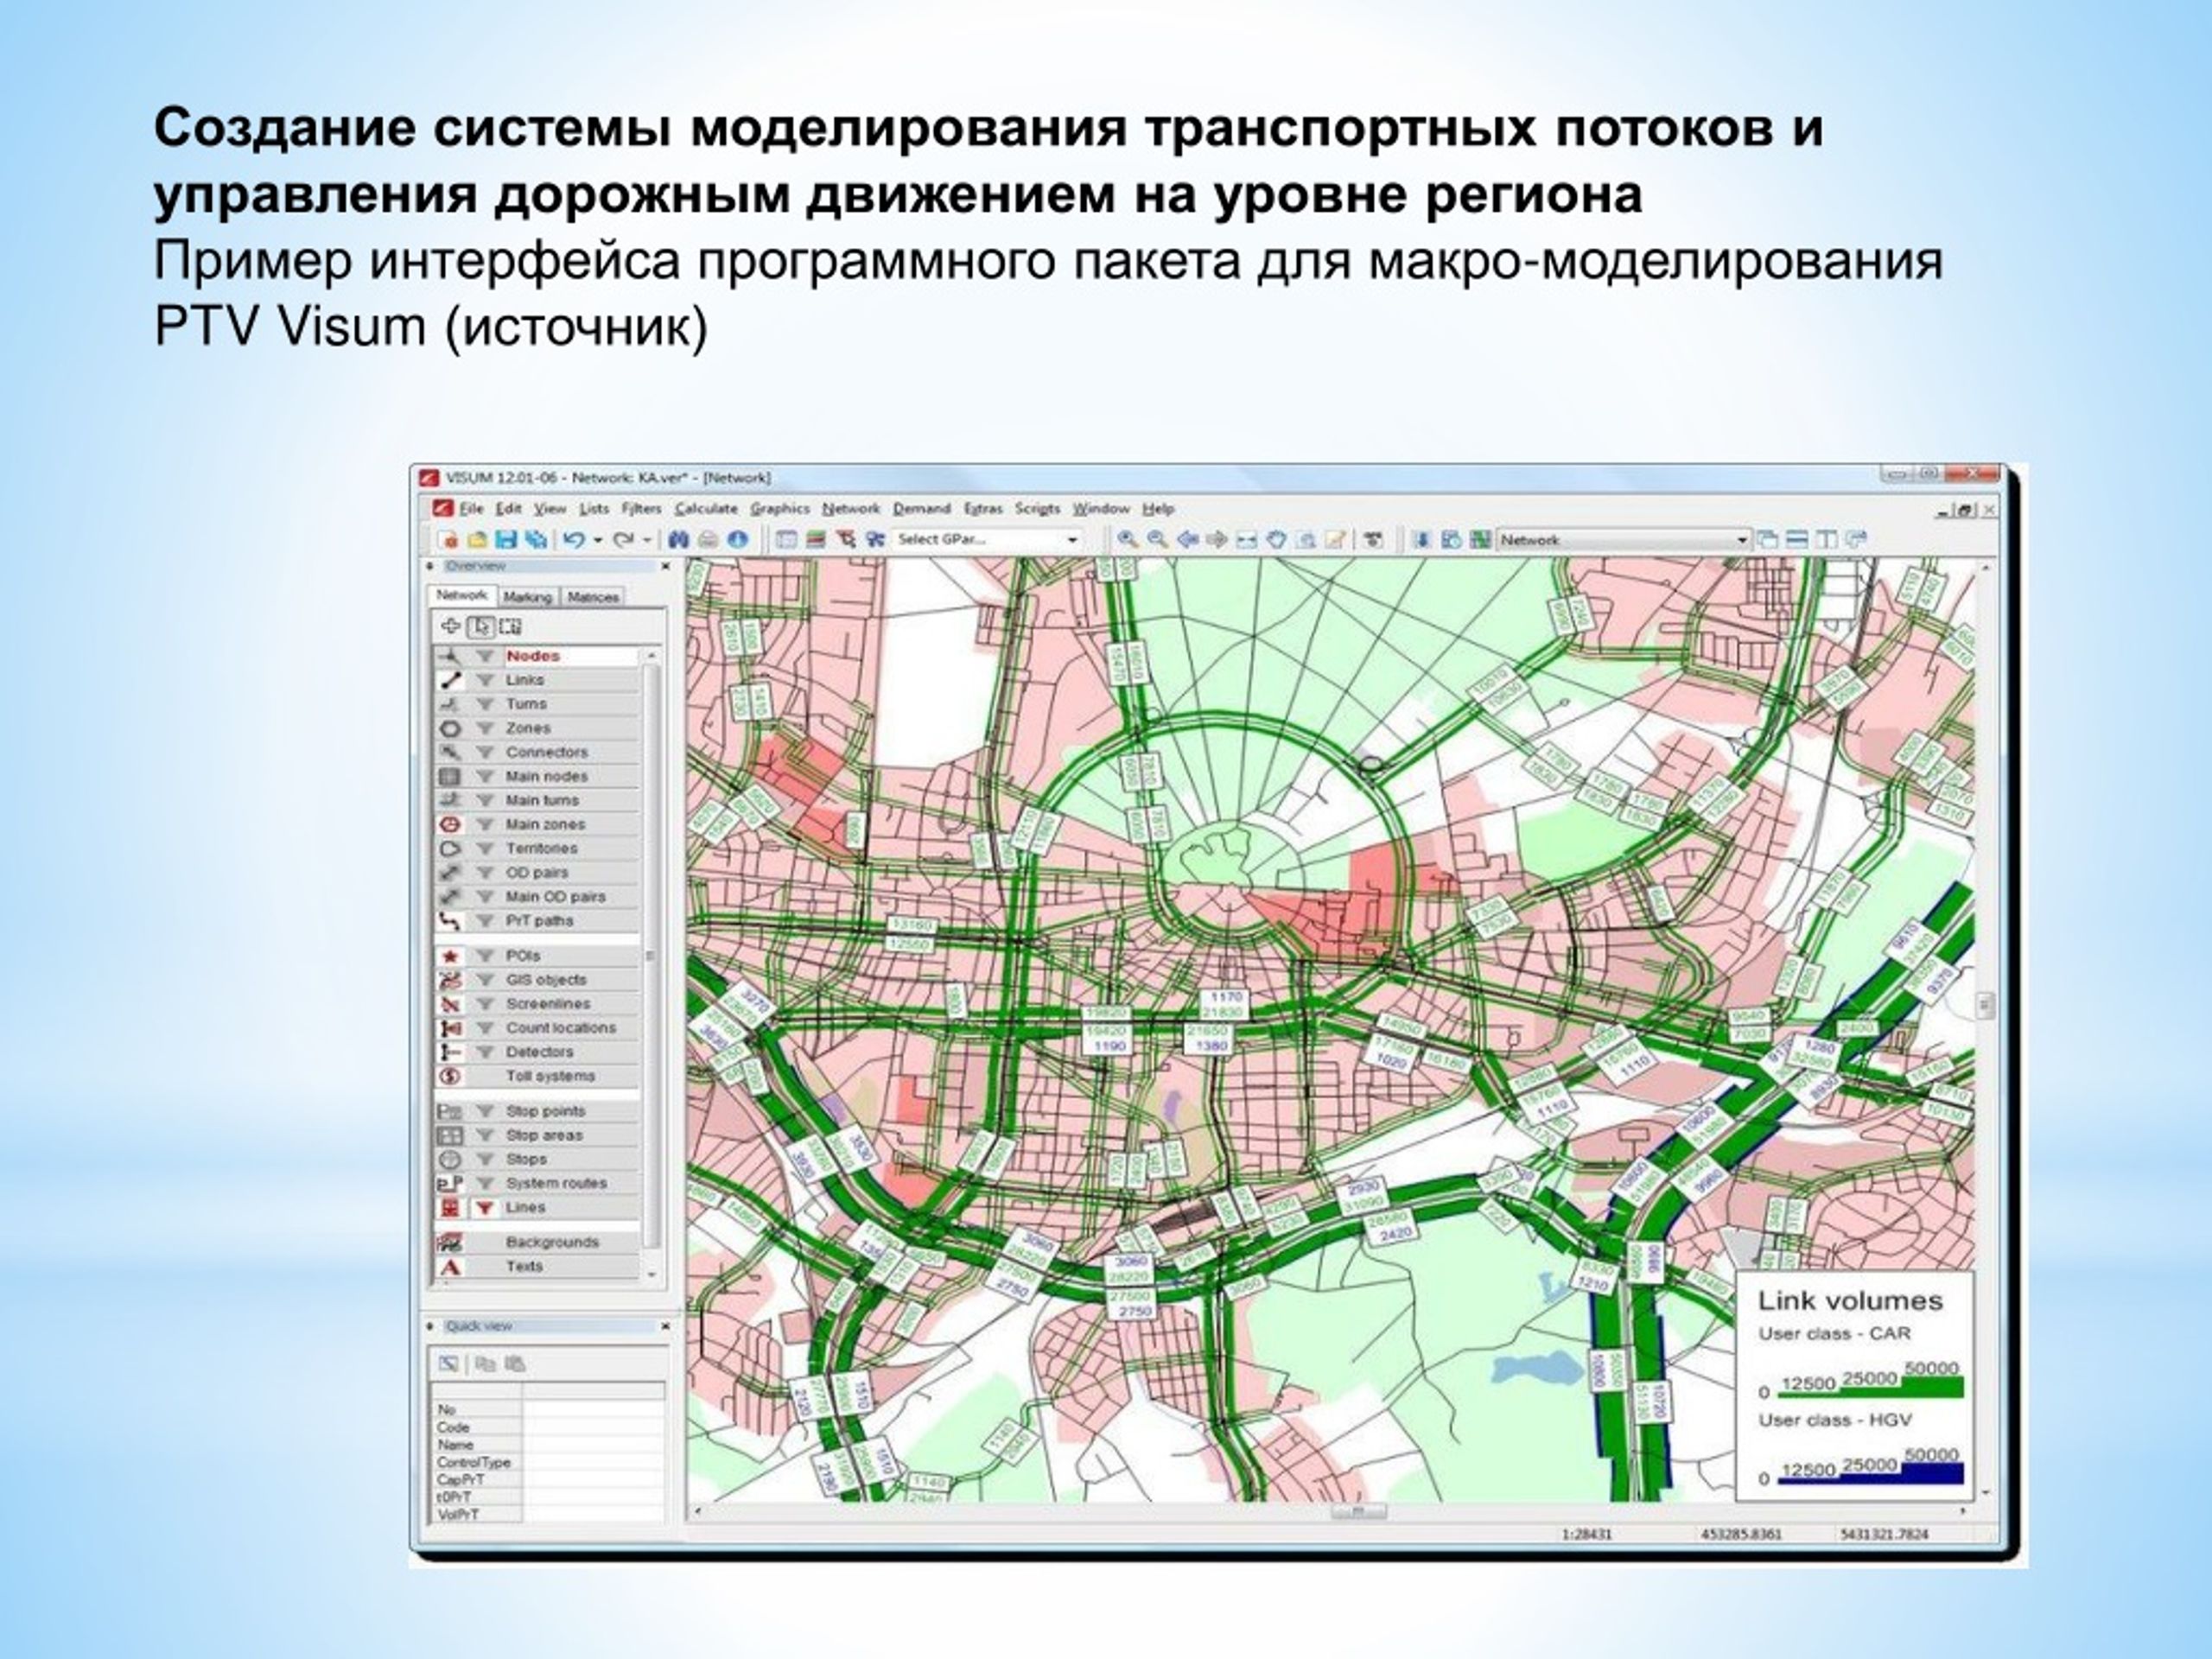Click the New network toolbar icon
Screen dimensions: 2212x1659
pos(448,540)
